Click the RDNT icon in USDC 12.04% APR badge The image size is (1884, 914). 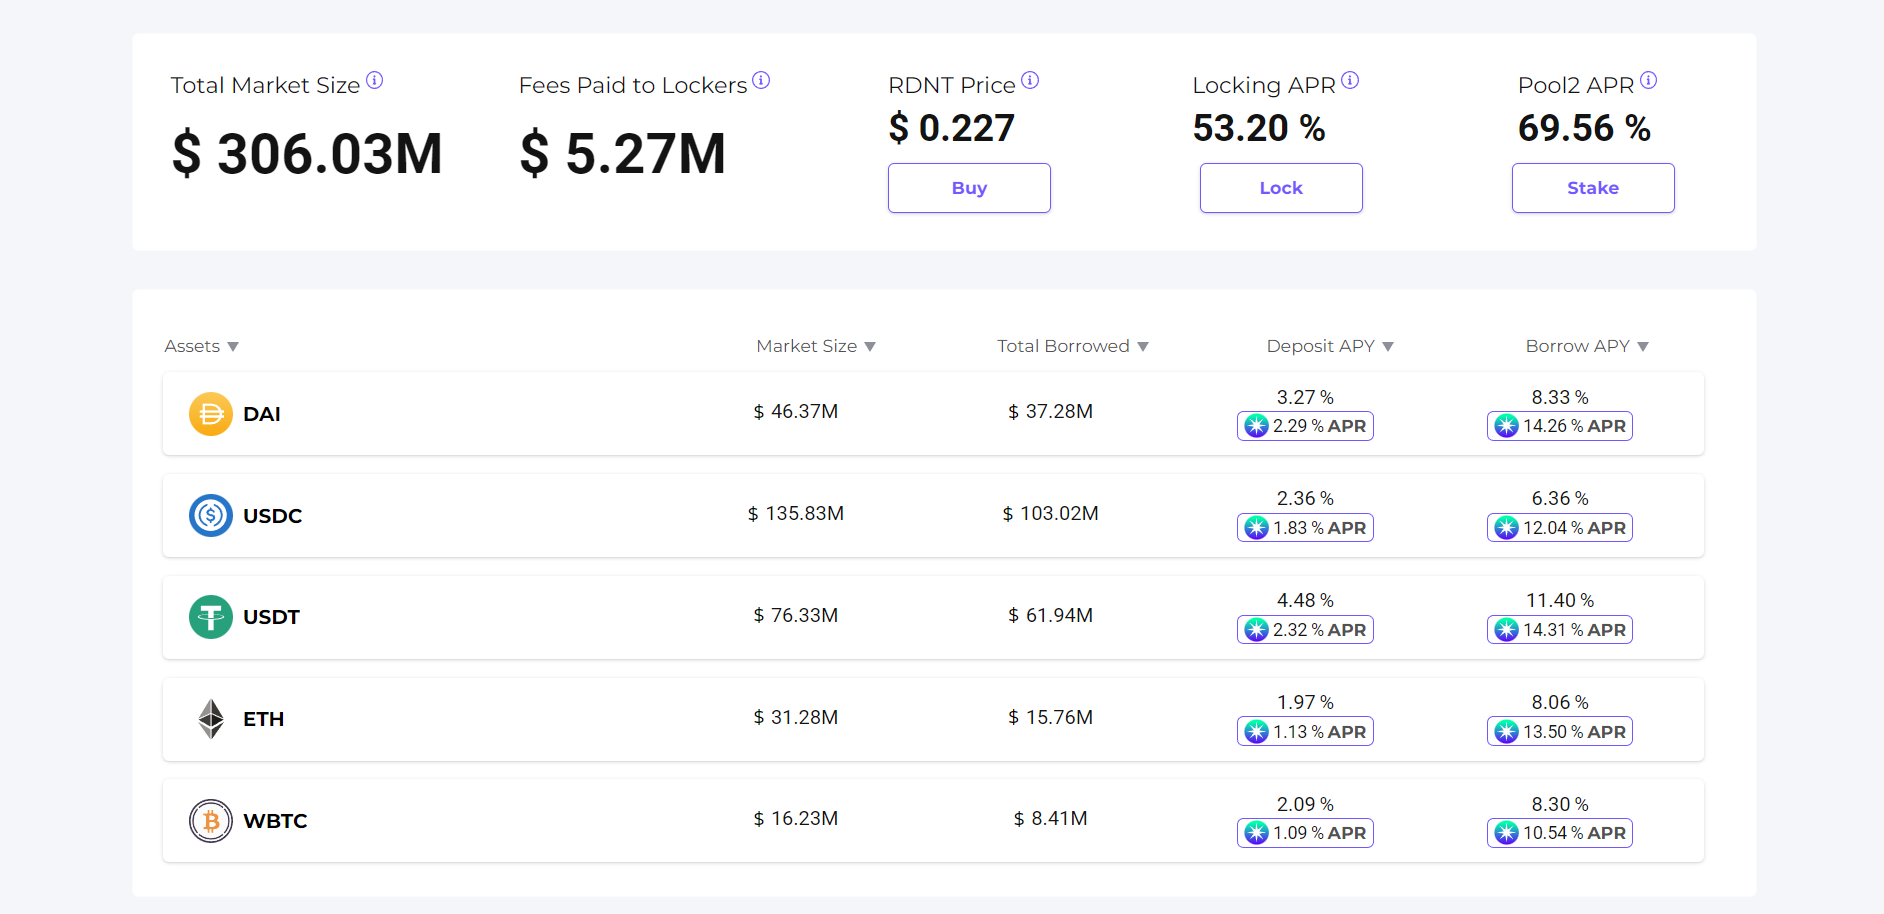click(1507, 528)
